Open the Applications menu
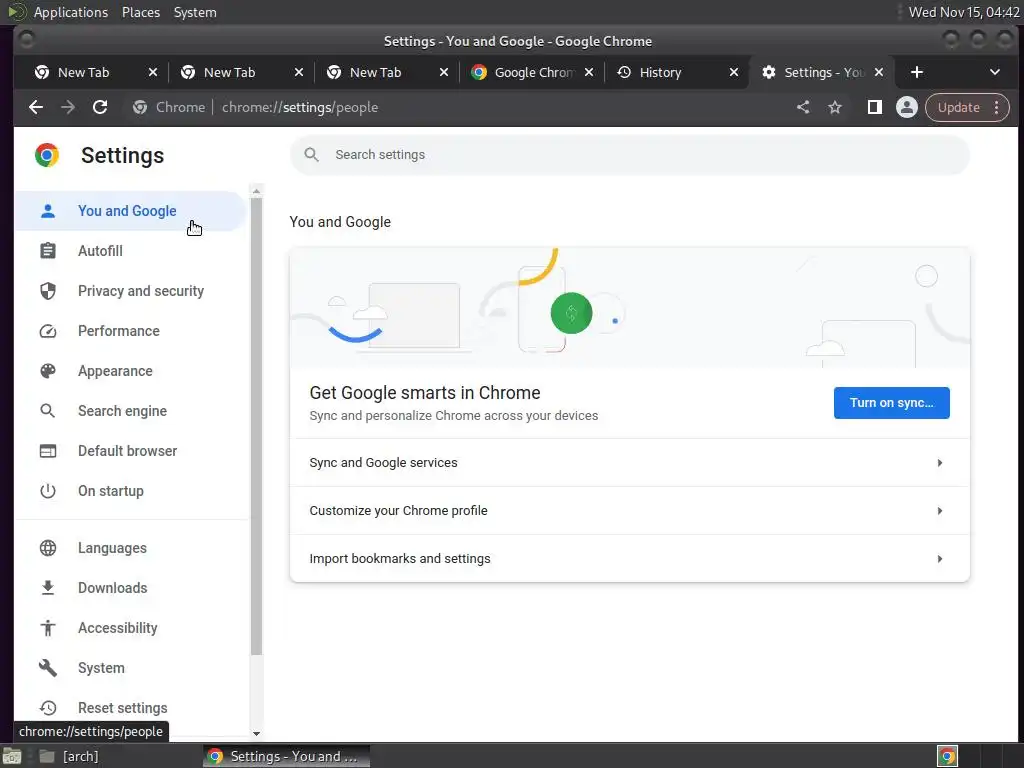Viewport: 1024px width, 768px height. [x=71, y=12]
